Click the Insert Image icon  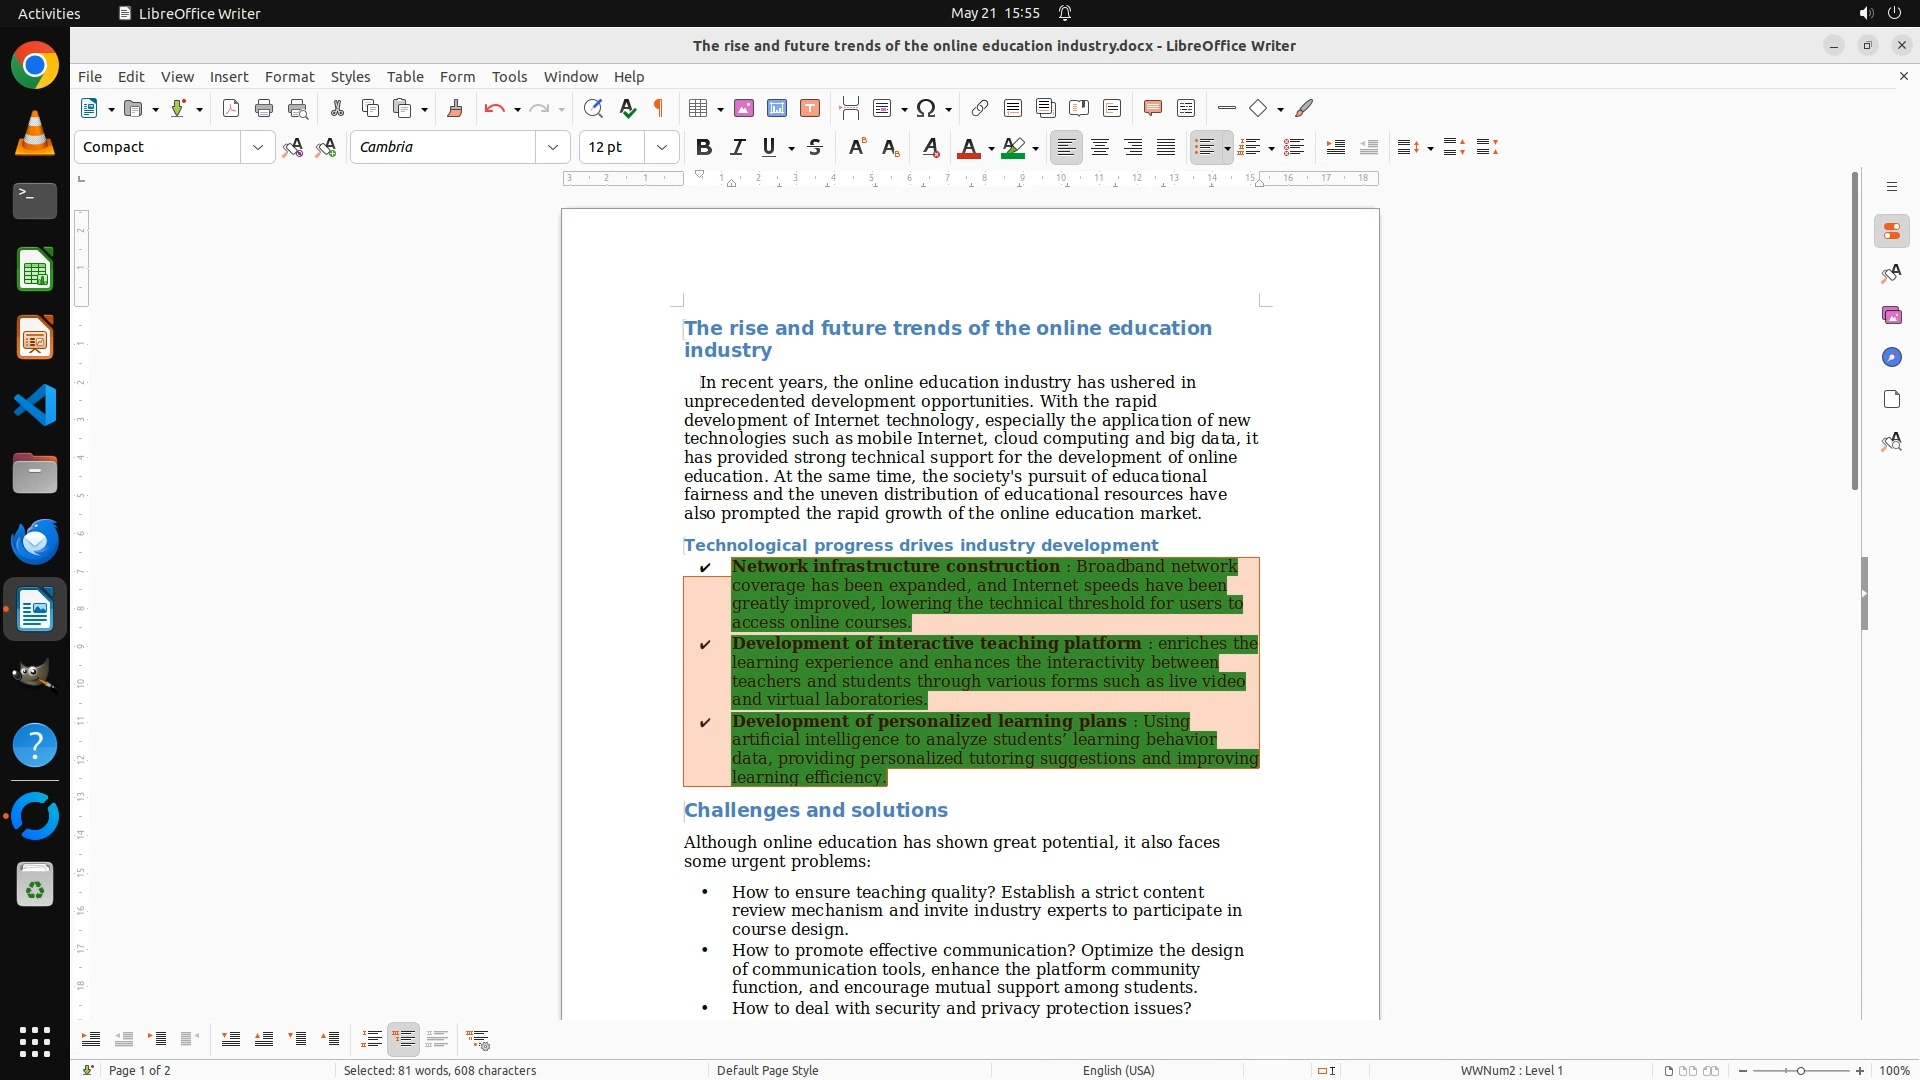point(744,109)
